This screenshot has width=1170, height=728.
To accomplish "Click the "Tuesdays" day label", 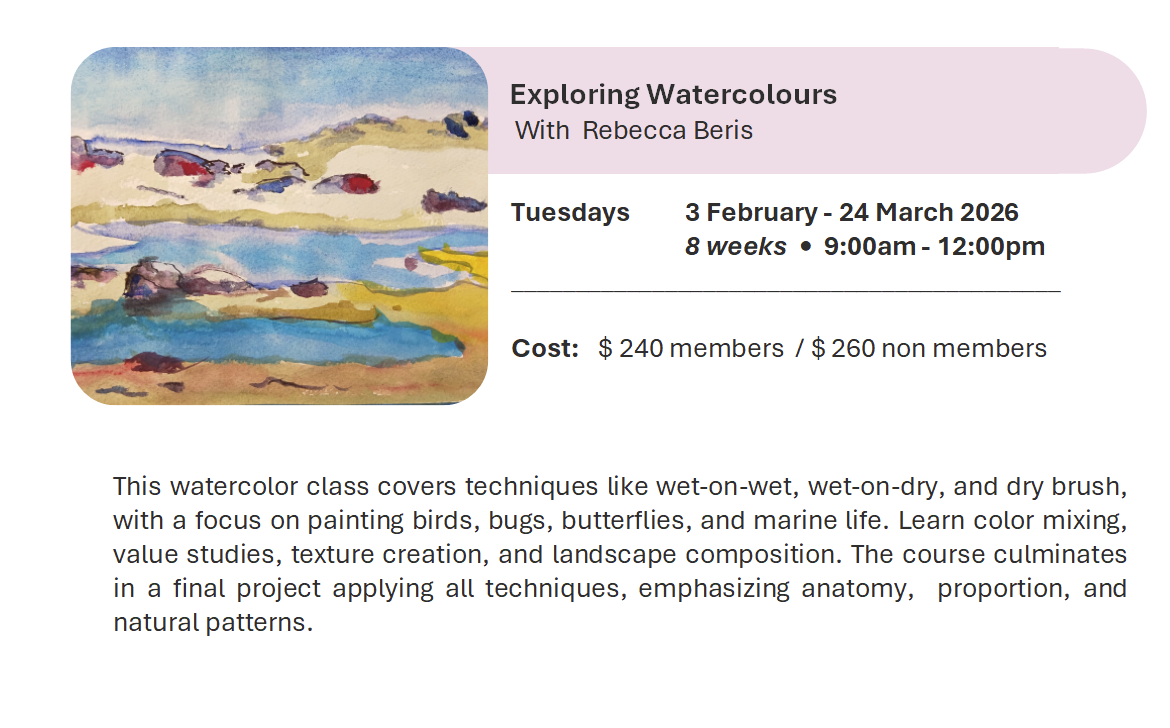I will pos(570,212).
